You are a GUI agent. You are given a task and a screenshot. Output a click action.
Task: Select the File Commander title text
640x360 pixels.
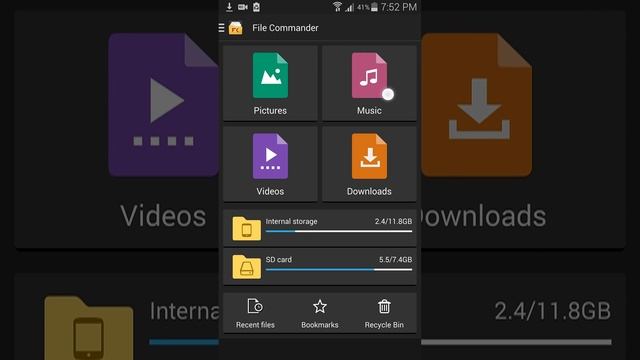pos(285,28)
